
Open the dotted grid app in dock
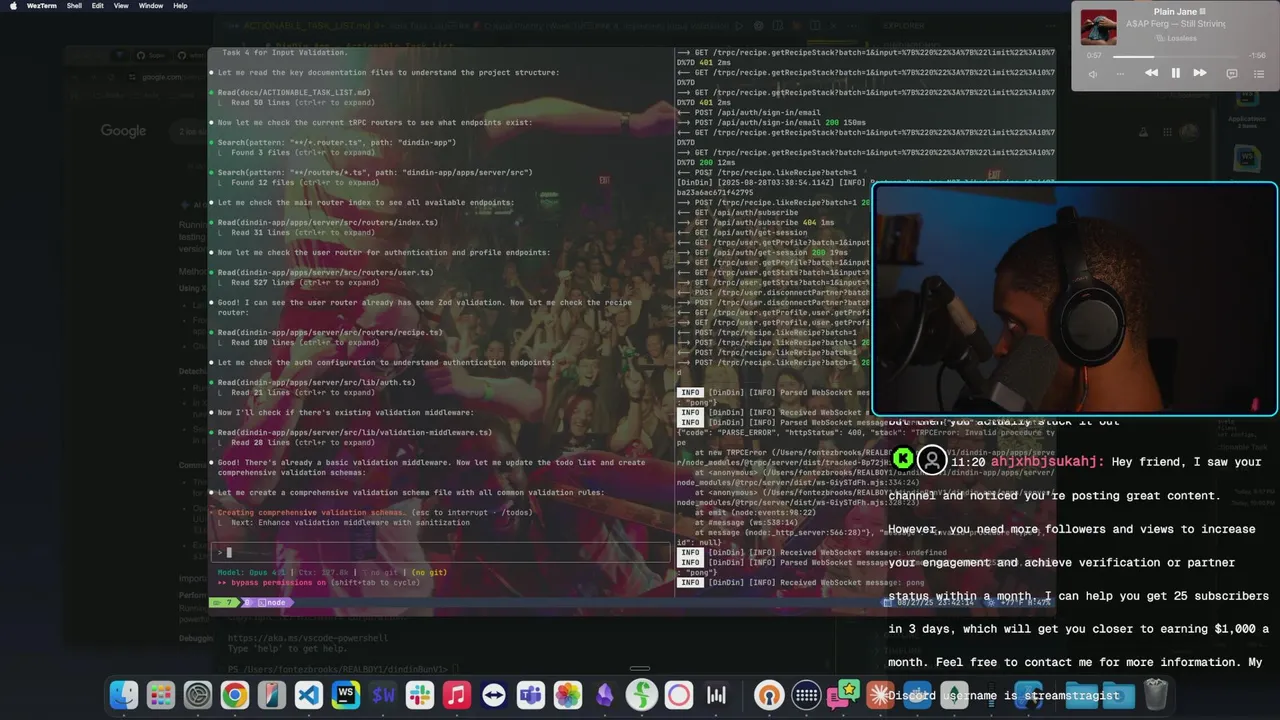click(x=806, y=694)
